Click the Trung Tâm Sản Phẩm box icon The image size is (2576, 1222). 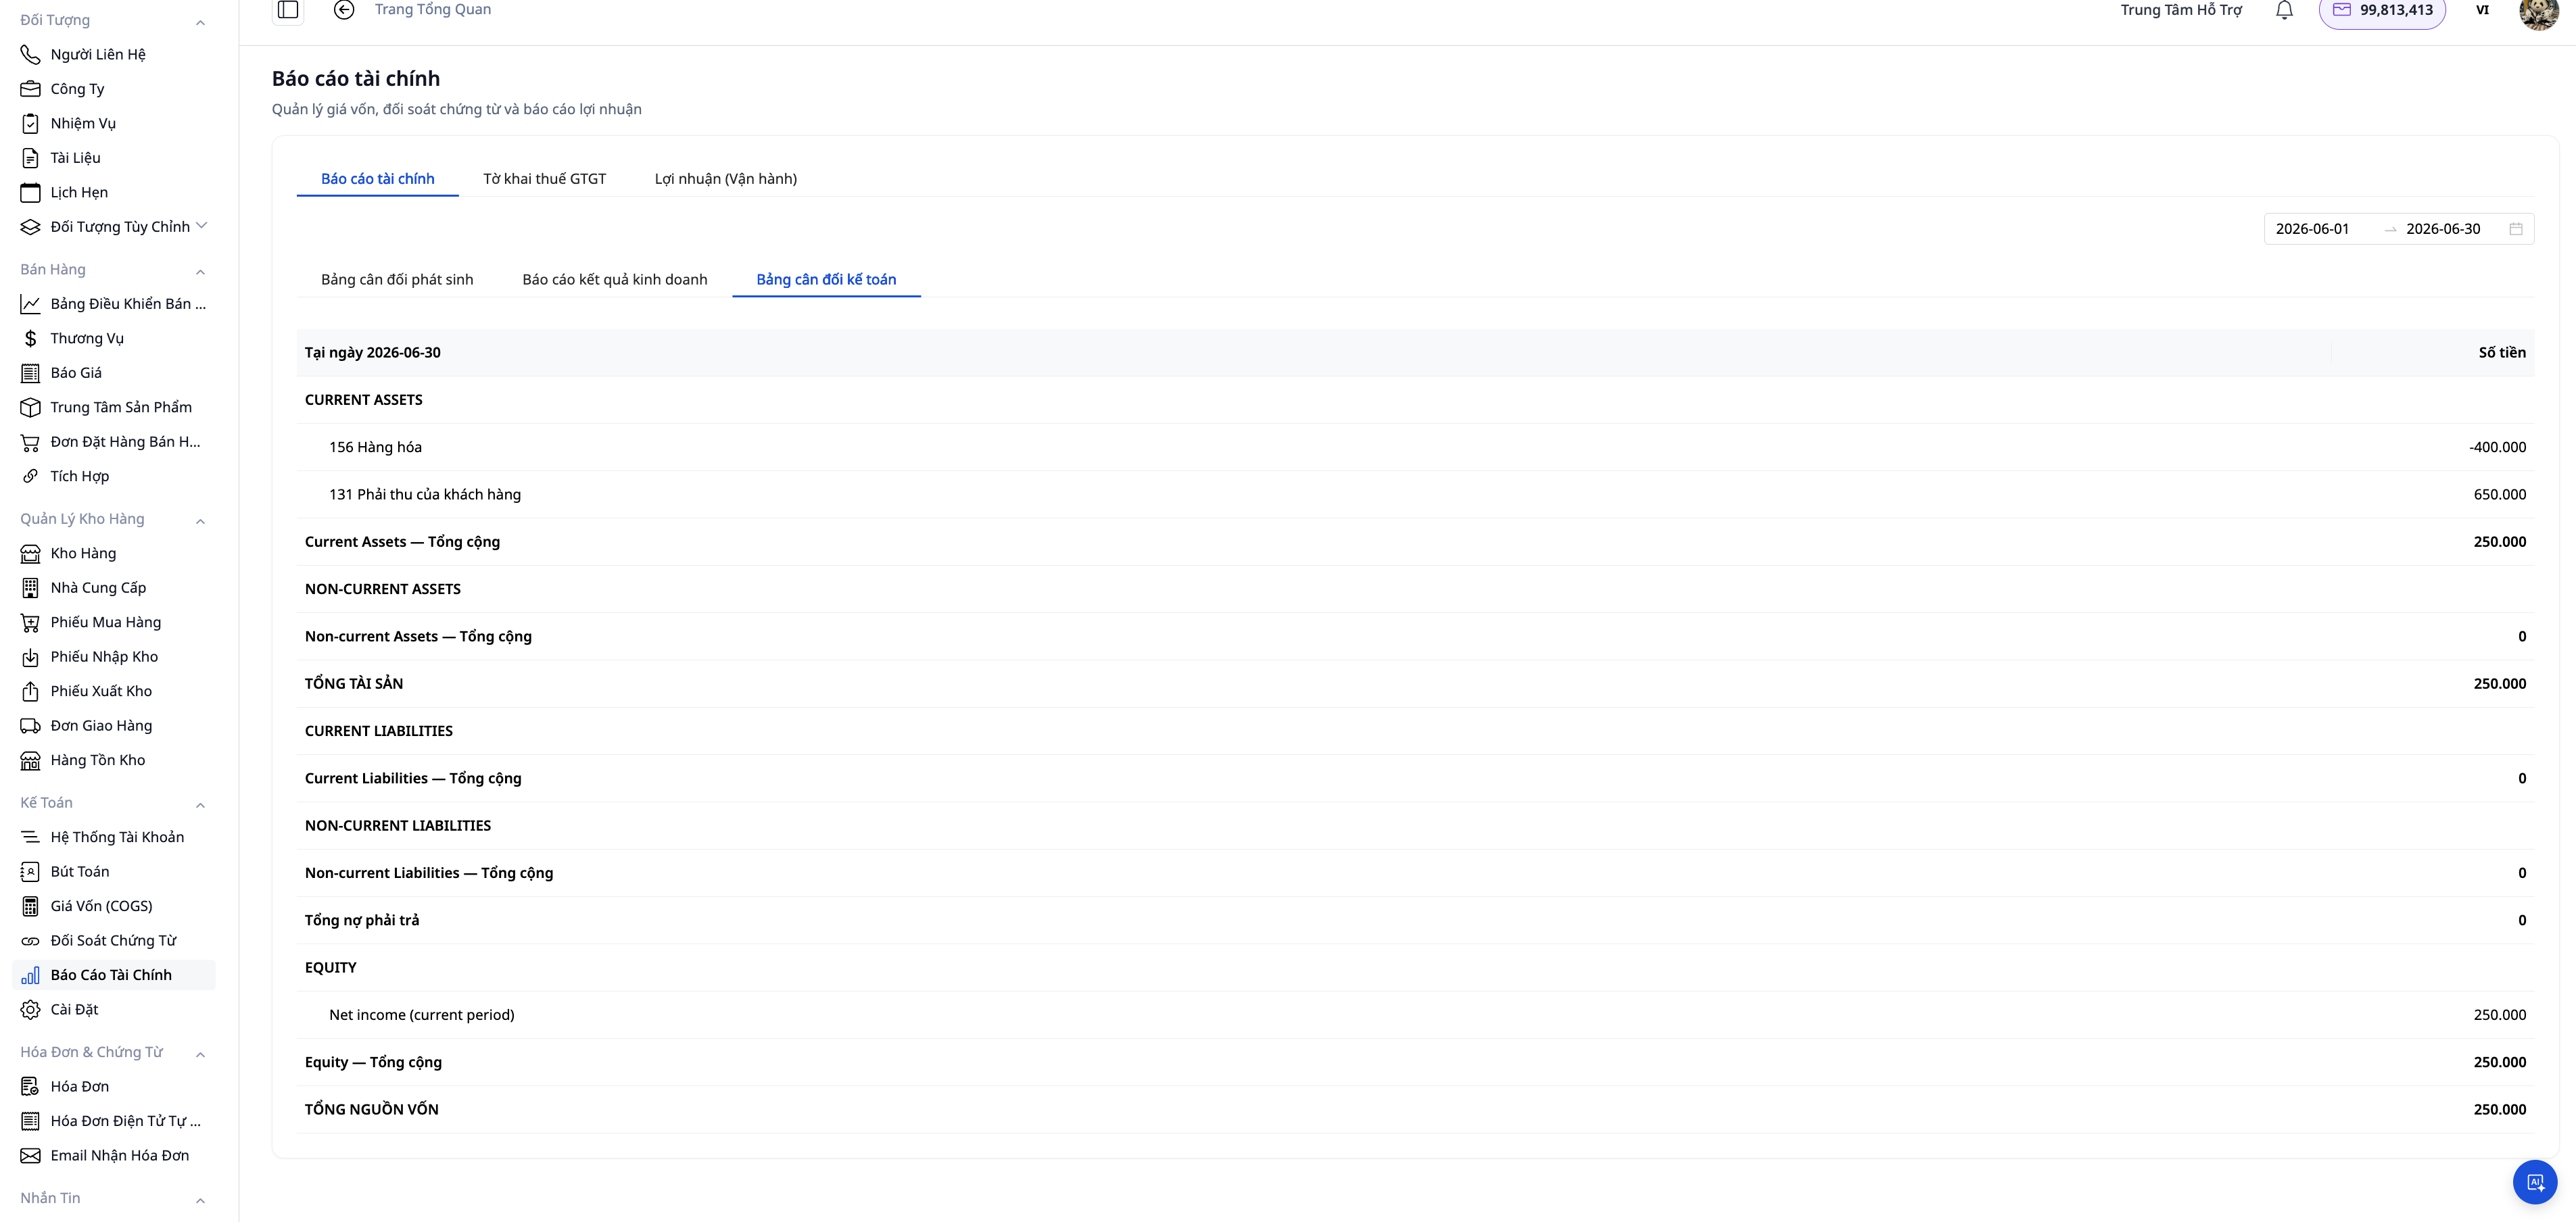[x=31, y=407]
